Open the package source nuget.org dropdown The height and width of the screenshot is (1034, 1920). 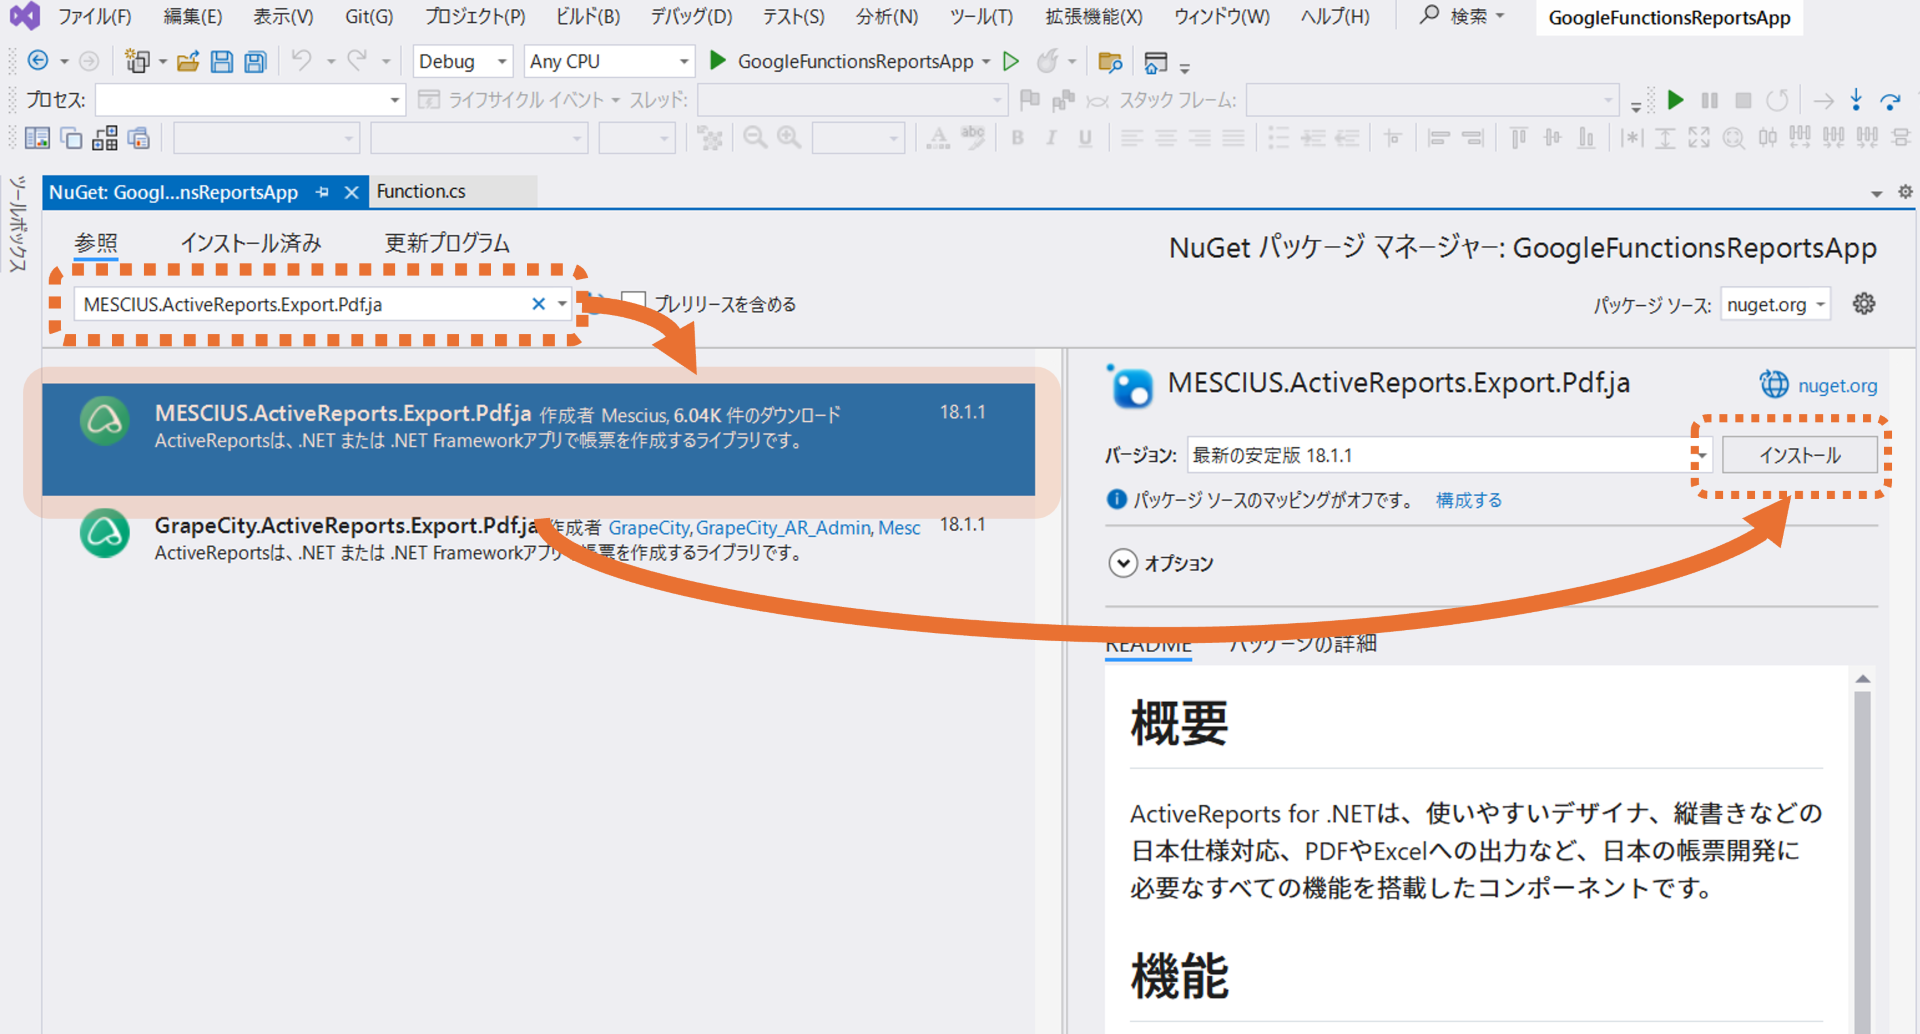point(1776,304)
